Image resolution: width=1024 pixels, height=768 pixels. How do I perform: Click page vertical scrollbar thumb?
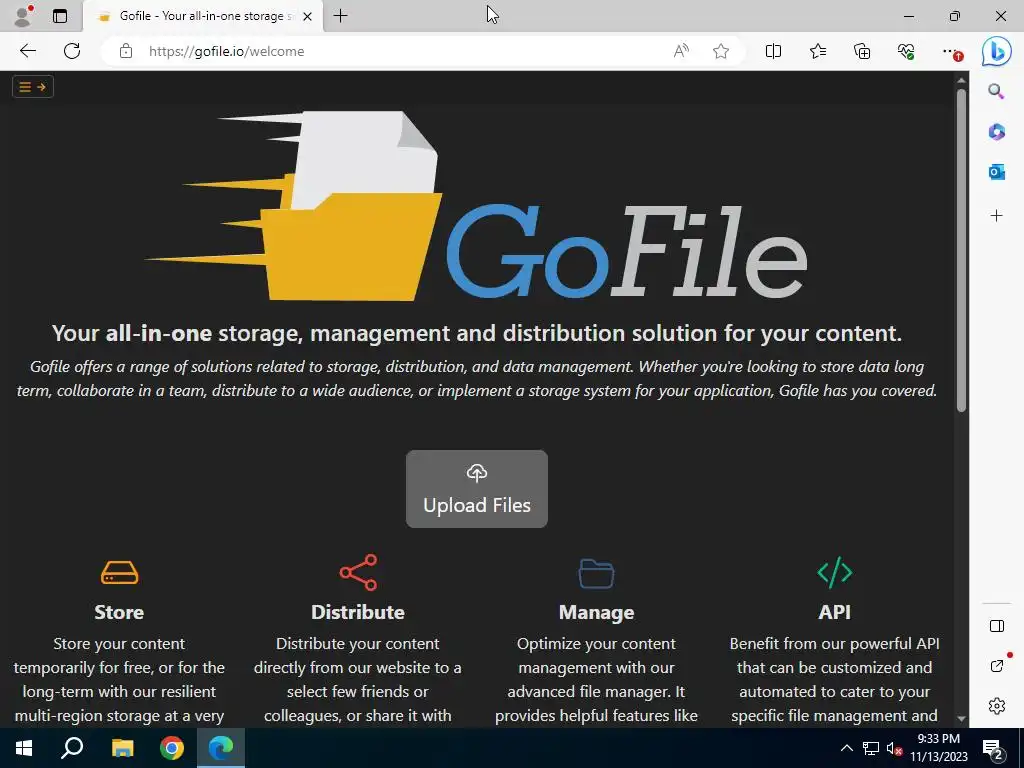pos(961,250)
